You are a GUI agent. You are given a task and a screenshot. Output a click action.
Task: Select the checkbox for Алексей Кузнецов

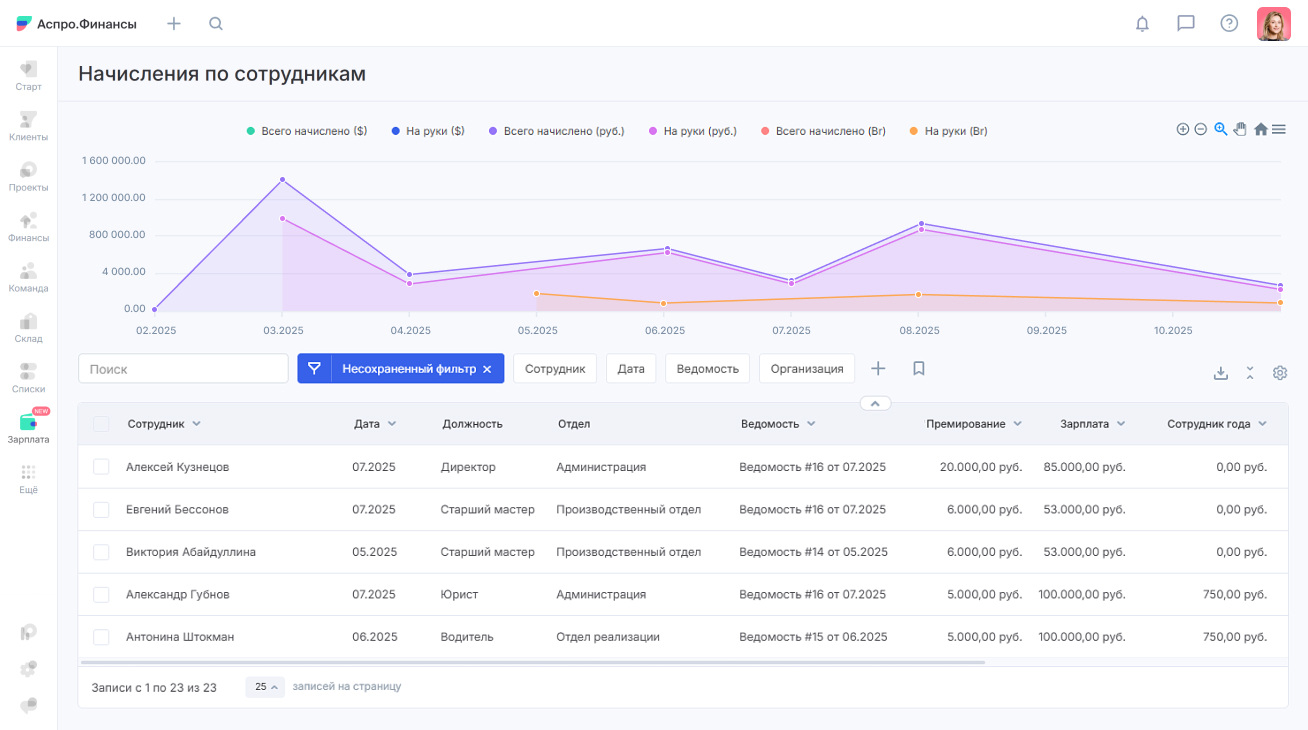[x=101, y=467]
